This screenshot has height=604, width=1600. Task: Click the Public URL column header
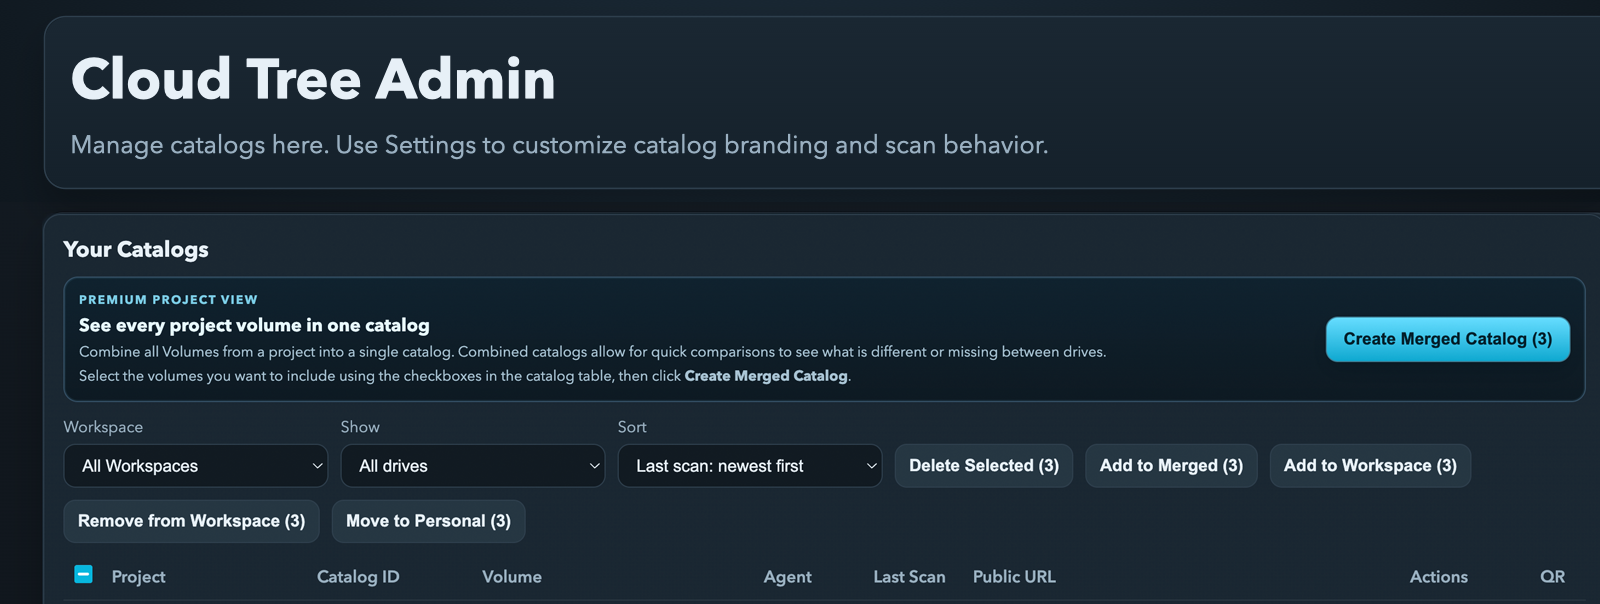coord(1013,576)
